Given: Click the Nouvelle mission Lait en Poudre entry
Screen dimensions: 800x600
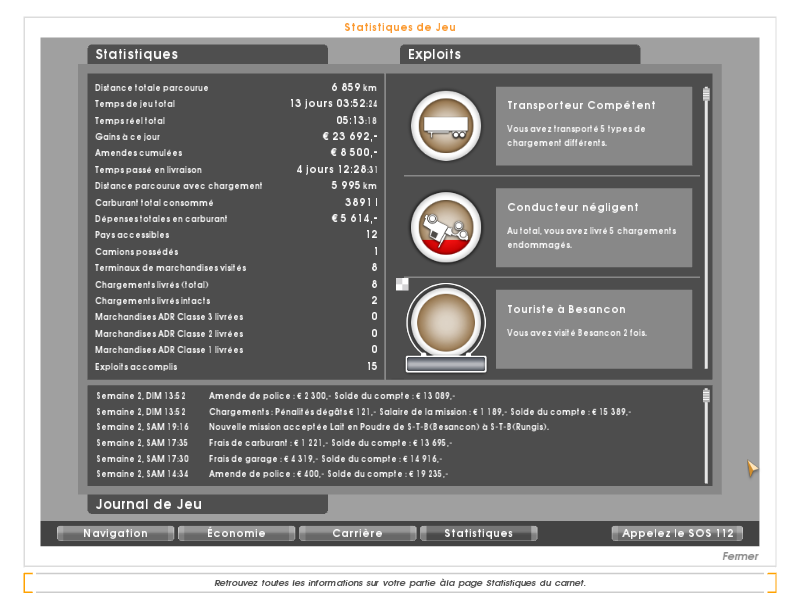Looking at the screenshot, I should pos(322,427).
